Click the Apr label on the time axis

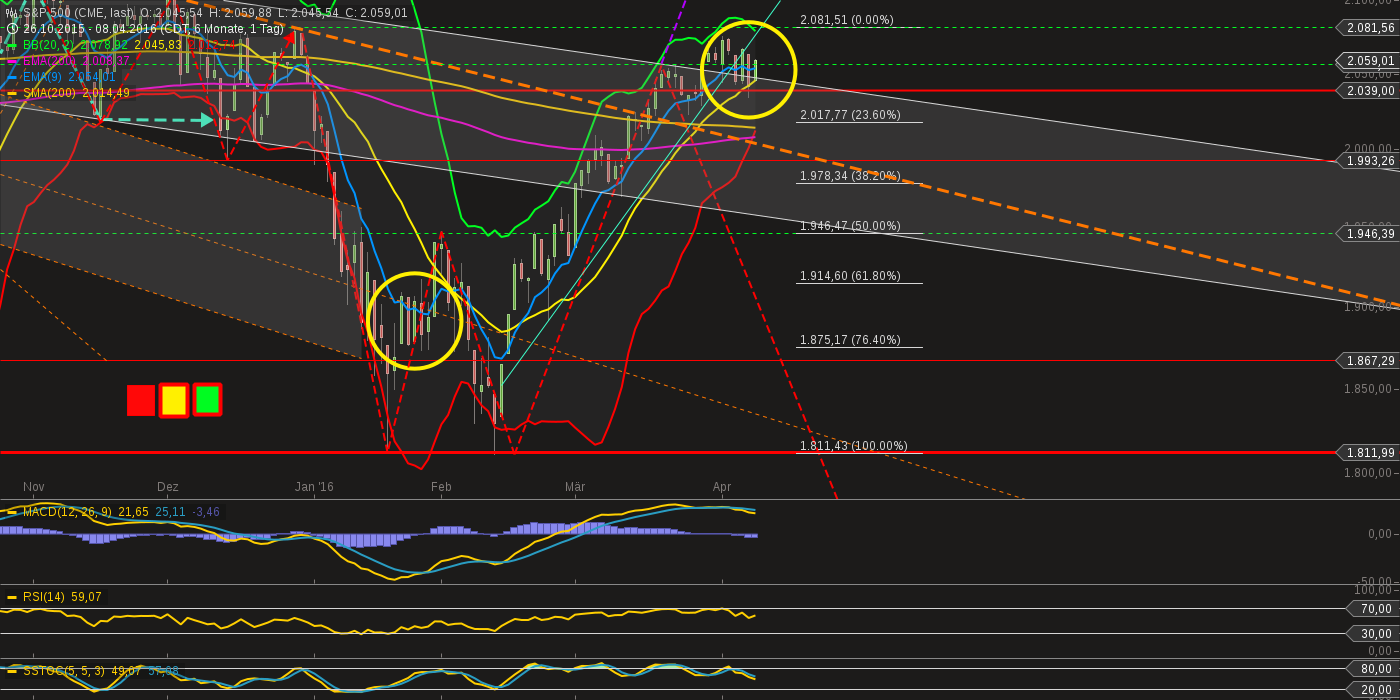pyautogui.click(x=722, y=487)
